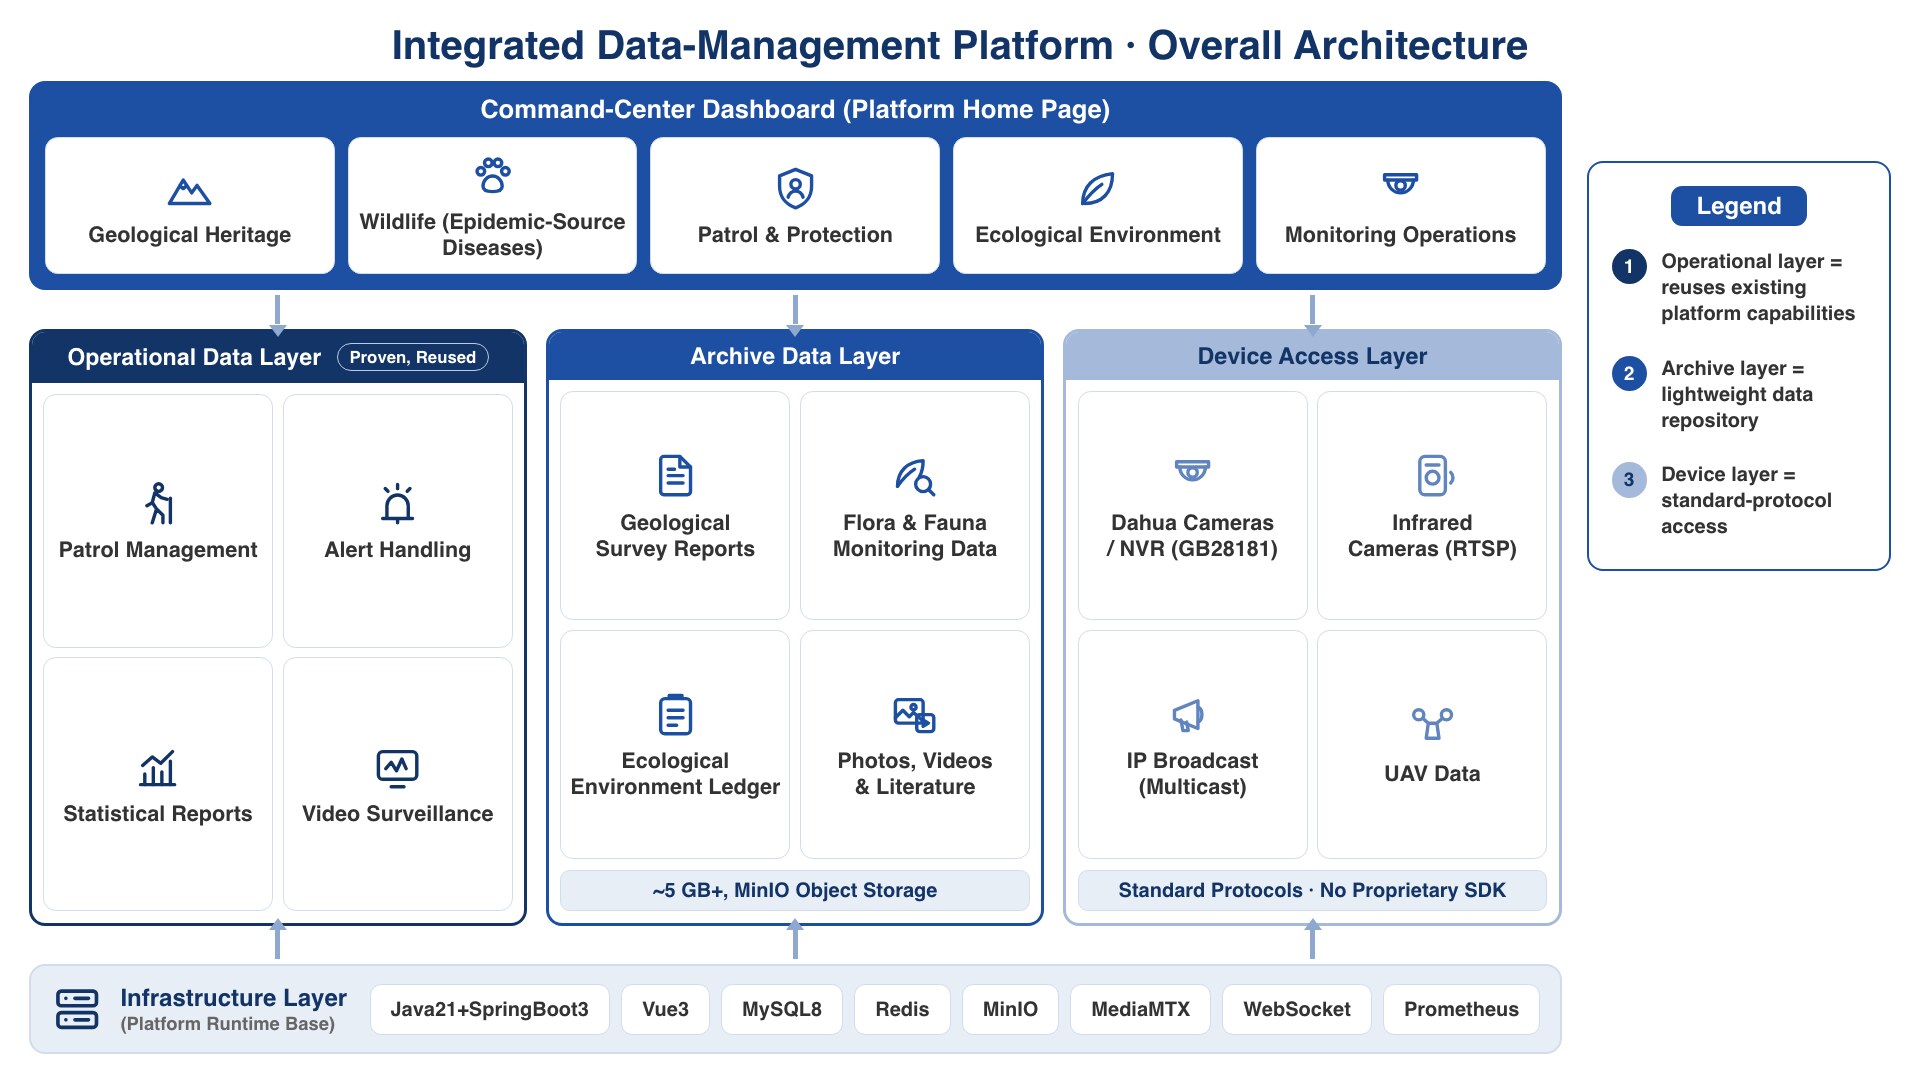
Task: Click the UAV Data drone icon
Action: (1432, 722)
